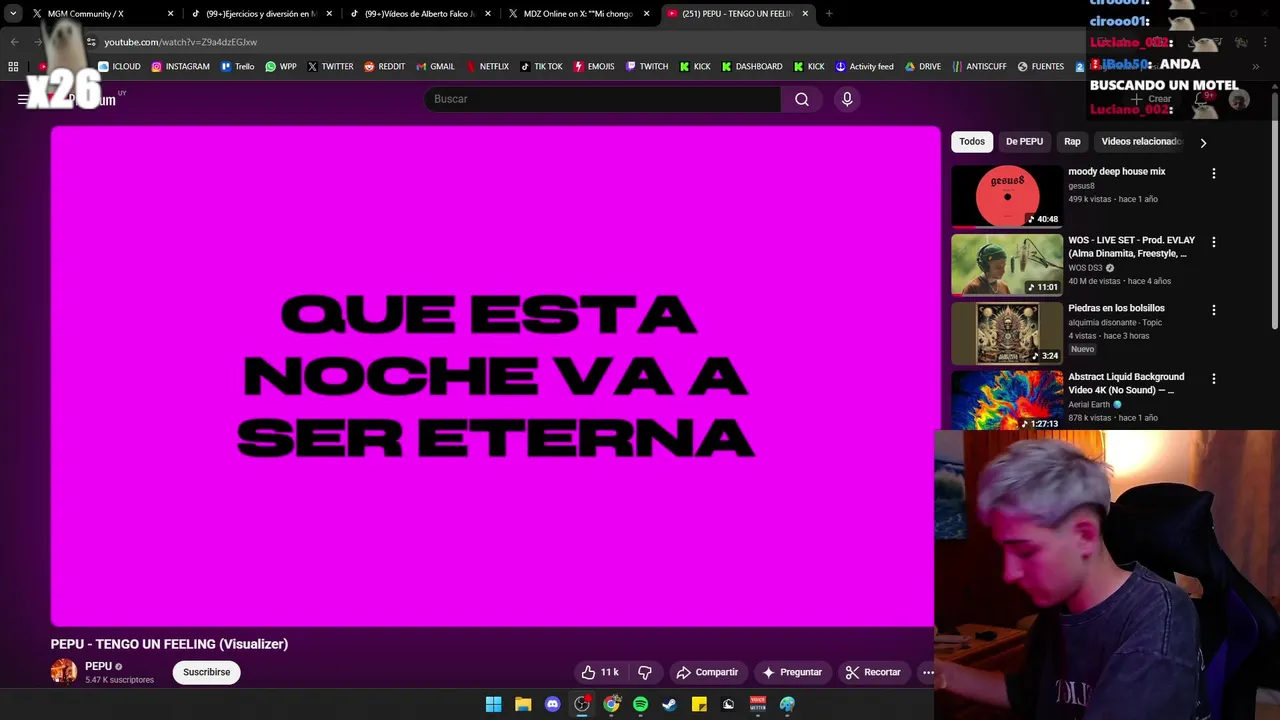Select the Videos relacionados chip
This screenshot has height=720, width=1280.
(1141, 142)
